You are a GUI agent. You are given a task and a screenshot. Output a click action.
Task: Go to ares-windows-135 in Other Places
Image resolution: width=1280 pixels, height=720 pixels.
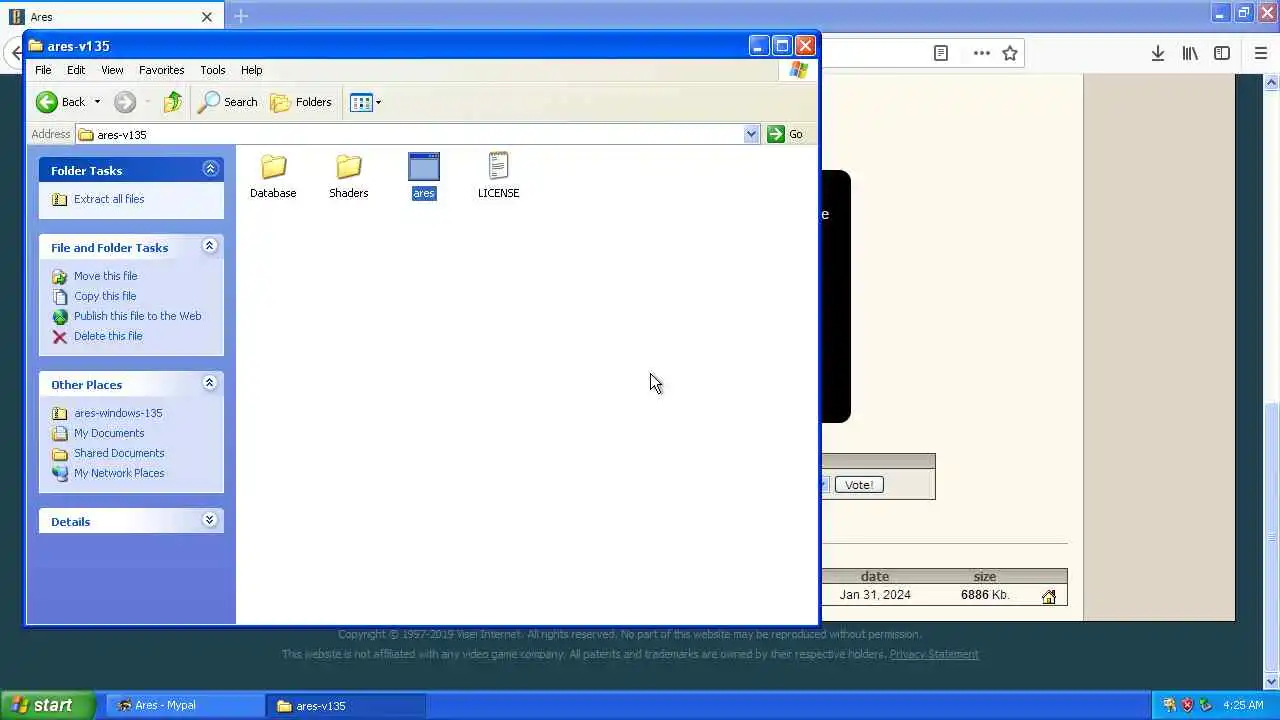(117, 413)
